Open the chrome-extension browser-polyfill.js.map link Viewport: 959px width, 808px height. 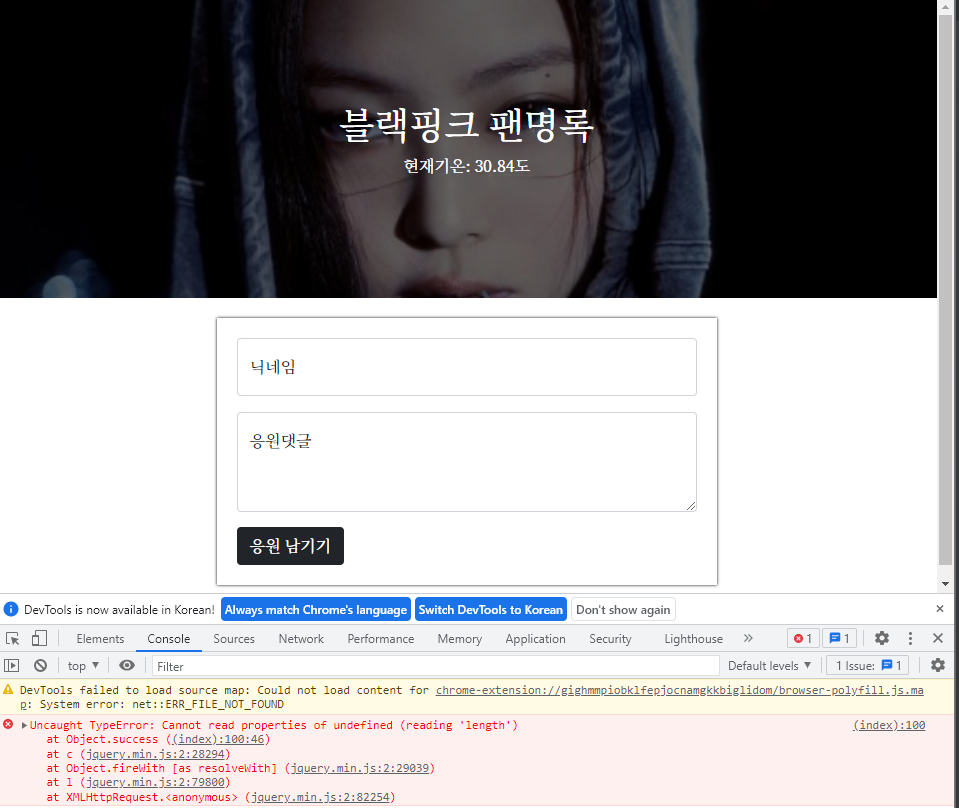pyautogui.click(x=679, y=691)
